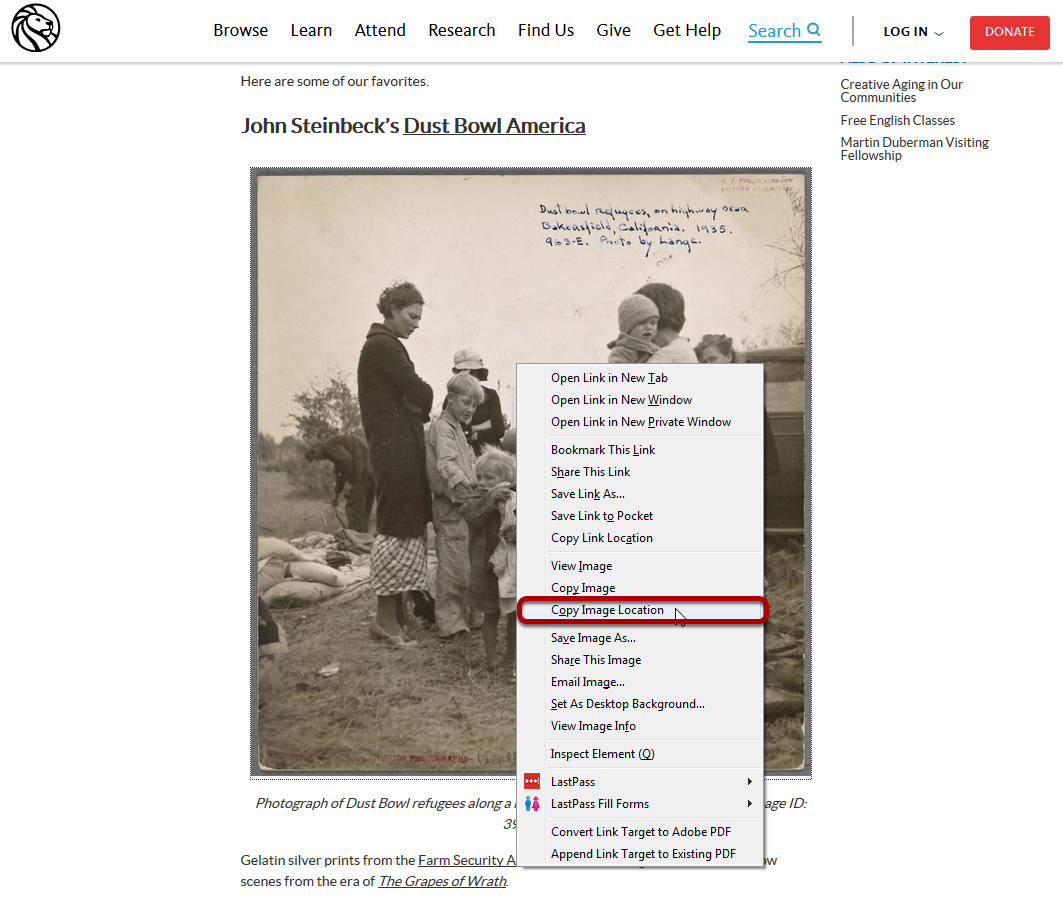Open the Learn navigation item
Viewport: 1063px width, 911px height.
311,31
